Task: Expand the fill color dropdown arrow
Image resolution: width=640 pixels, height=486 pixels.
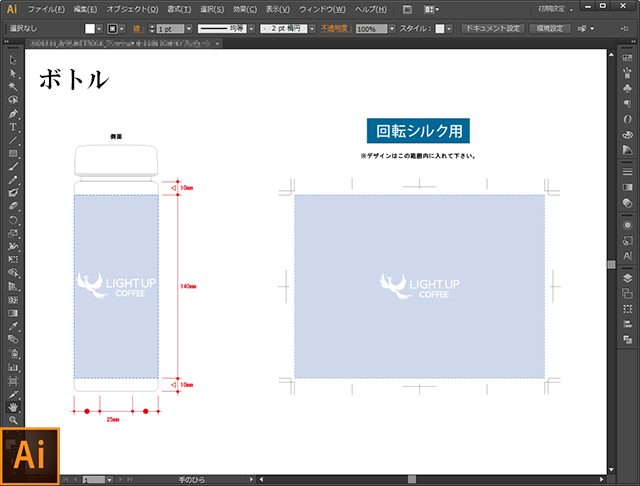Action: 99,29
